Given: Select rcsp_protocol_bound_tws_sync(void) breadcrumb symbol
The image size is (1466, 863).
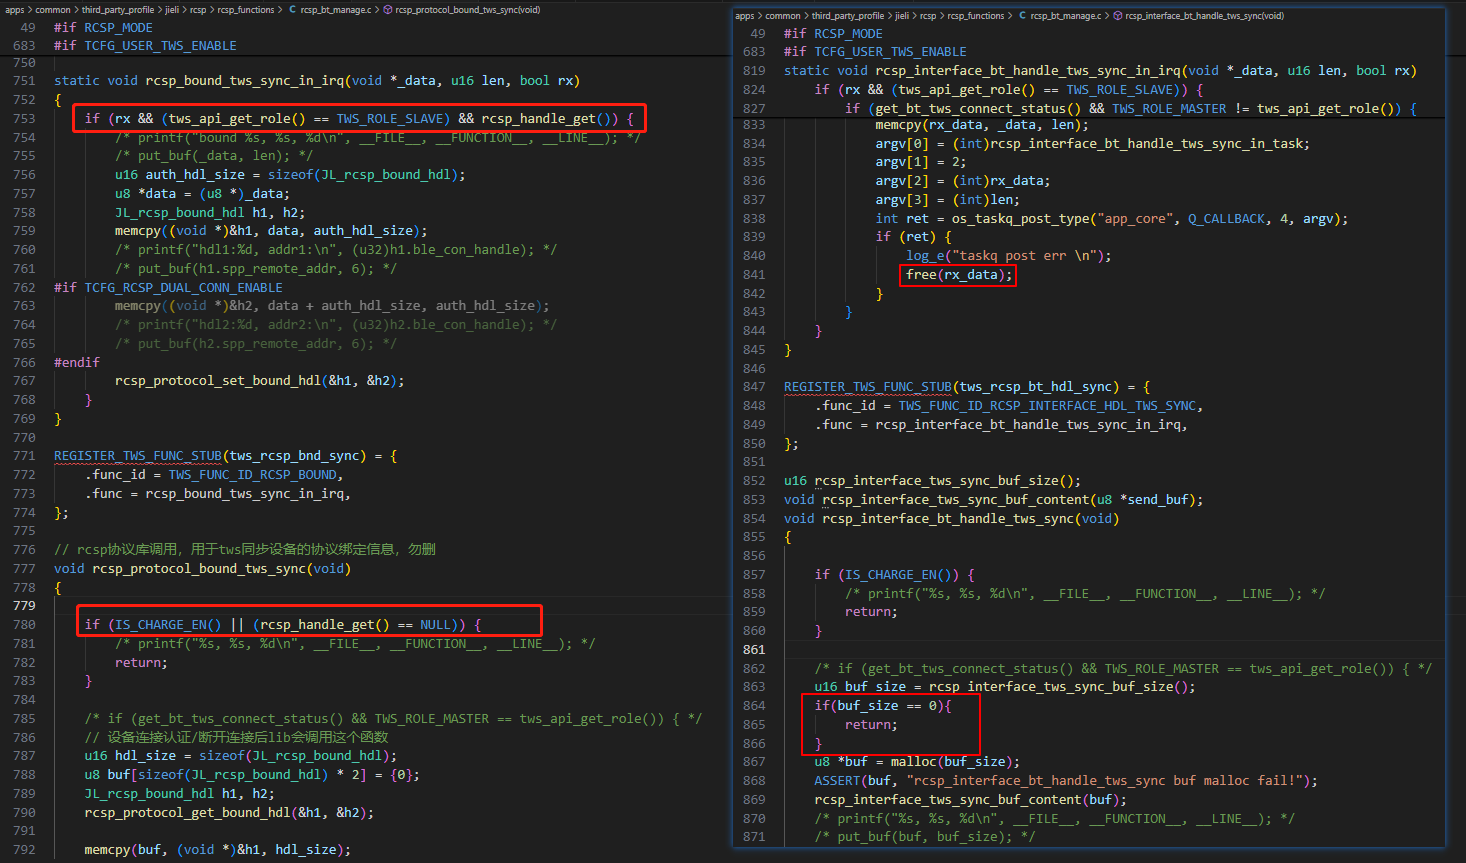Looking at the screenshot, I should pyautogui.click(x=467, y=10).
